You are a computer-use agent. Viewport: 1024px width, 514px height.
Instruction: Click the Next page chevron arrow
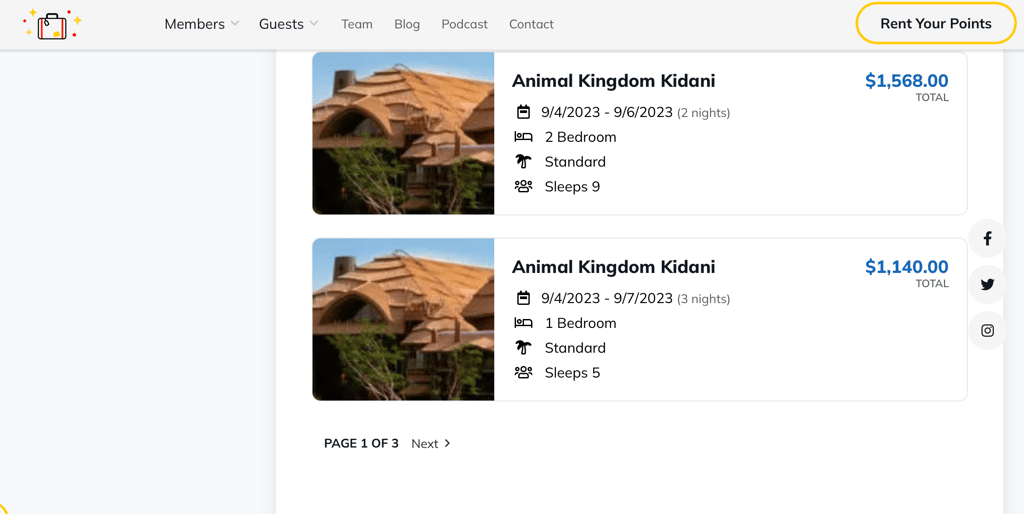[447, 443]
